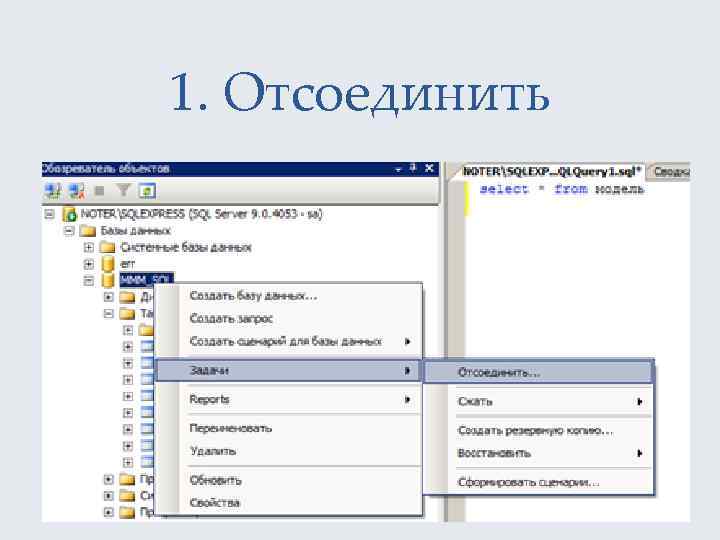Select the err database label

click(x=127, y=264)
